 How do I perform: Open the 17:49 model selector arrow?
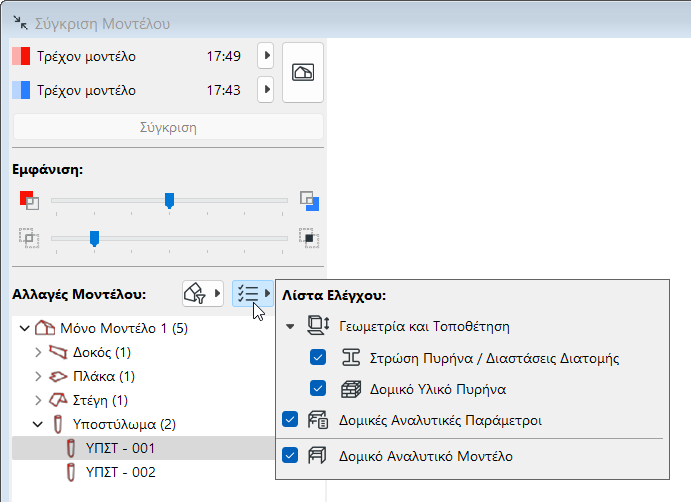pos(266,56)
